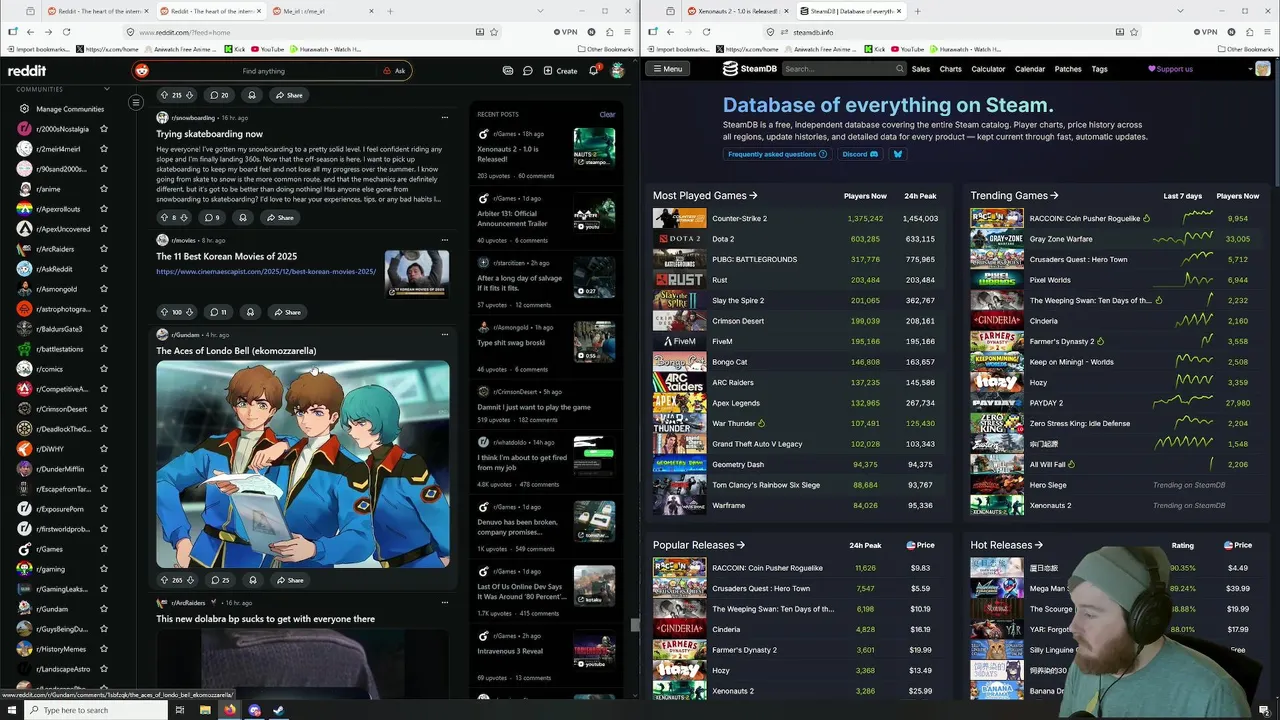Click the Bluesky butterfly icon on SteamDB
The height and width of the screenshot is (720, 1280).
pyautogui.click(x=897, y=154)
